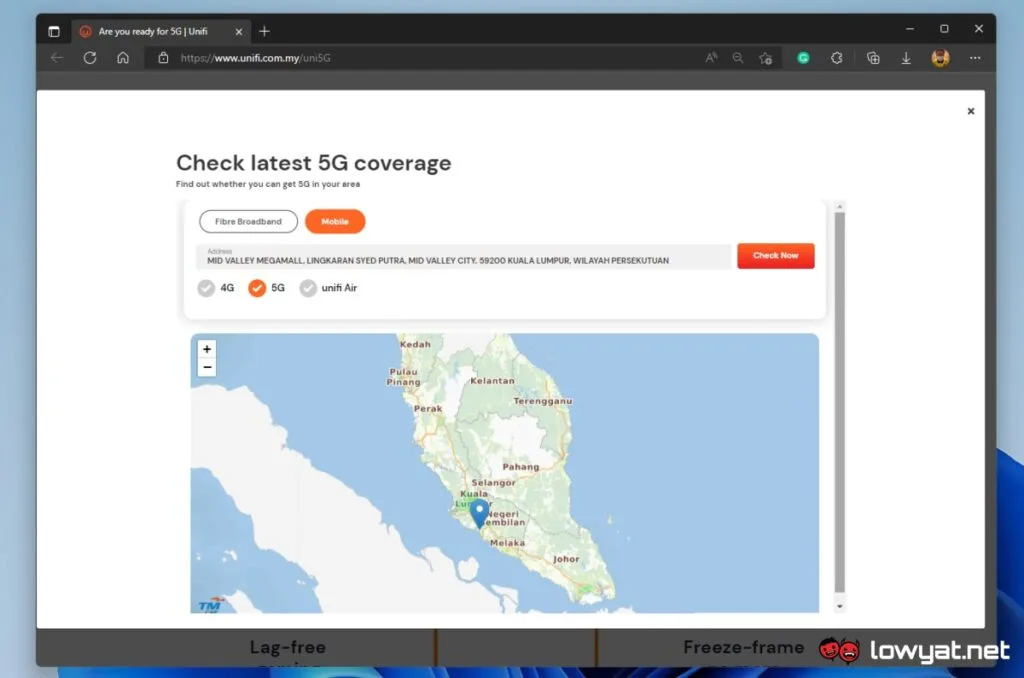Image resolution: width=1024 pixels, height=678 pixels.
Task: Click the Selangor label on map
Action: 494,483
